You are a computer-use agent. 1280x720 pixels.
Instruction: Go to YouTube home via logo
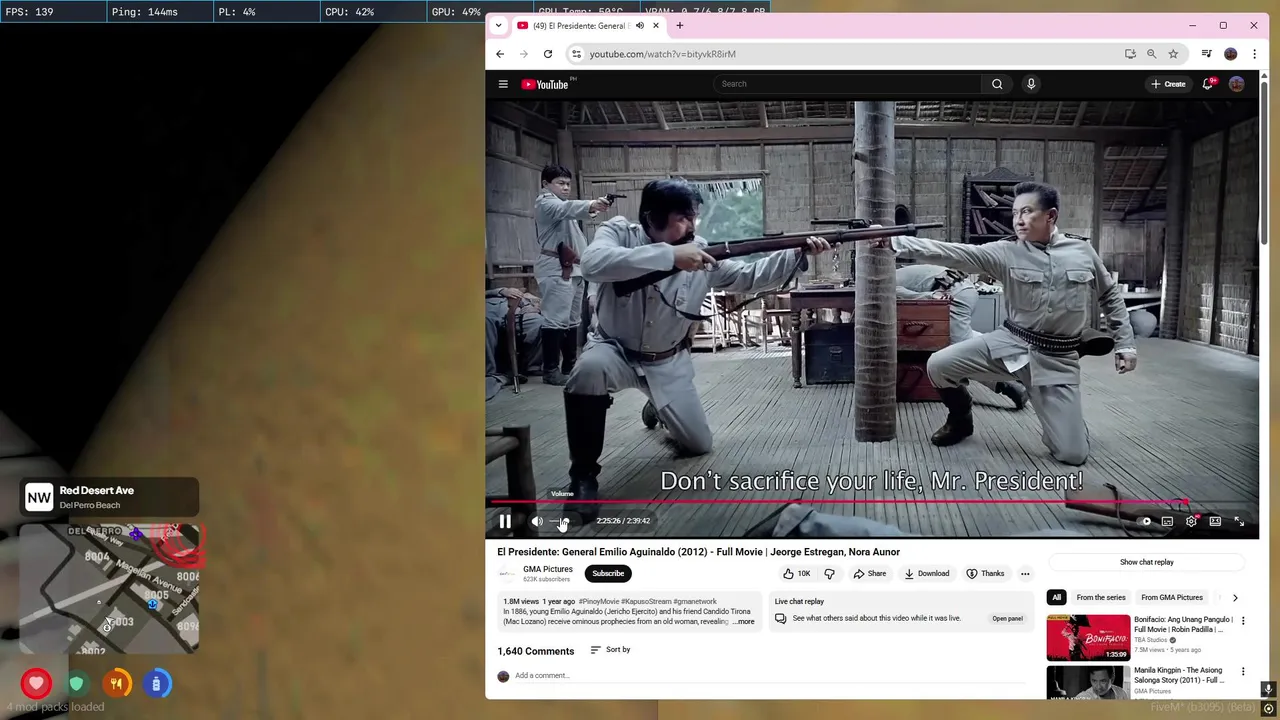(x=546, y=84)
